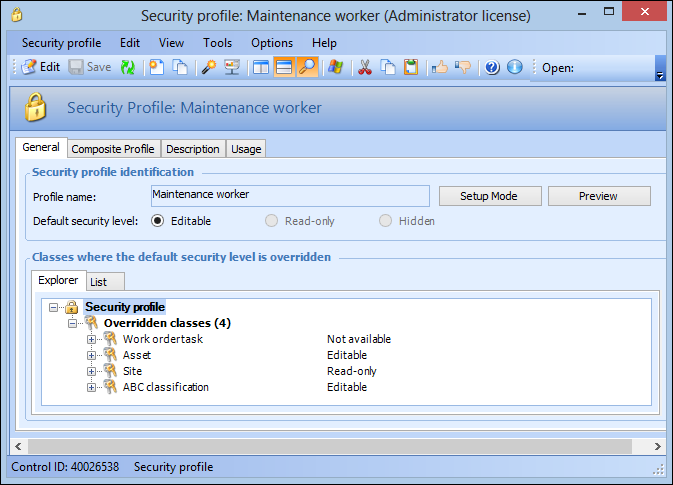Expand the ABC classification tree node

[x=92, y=387]
